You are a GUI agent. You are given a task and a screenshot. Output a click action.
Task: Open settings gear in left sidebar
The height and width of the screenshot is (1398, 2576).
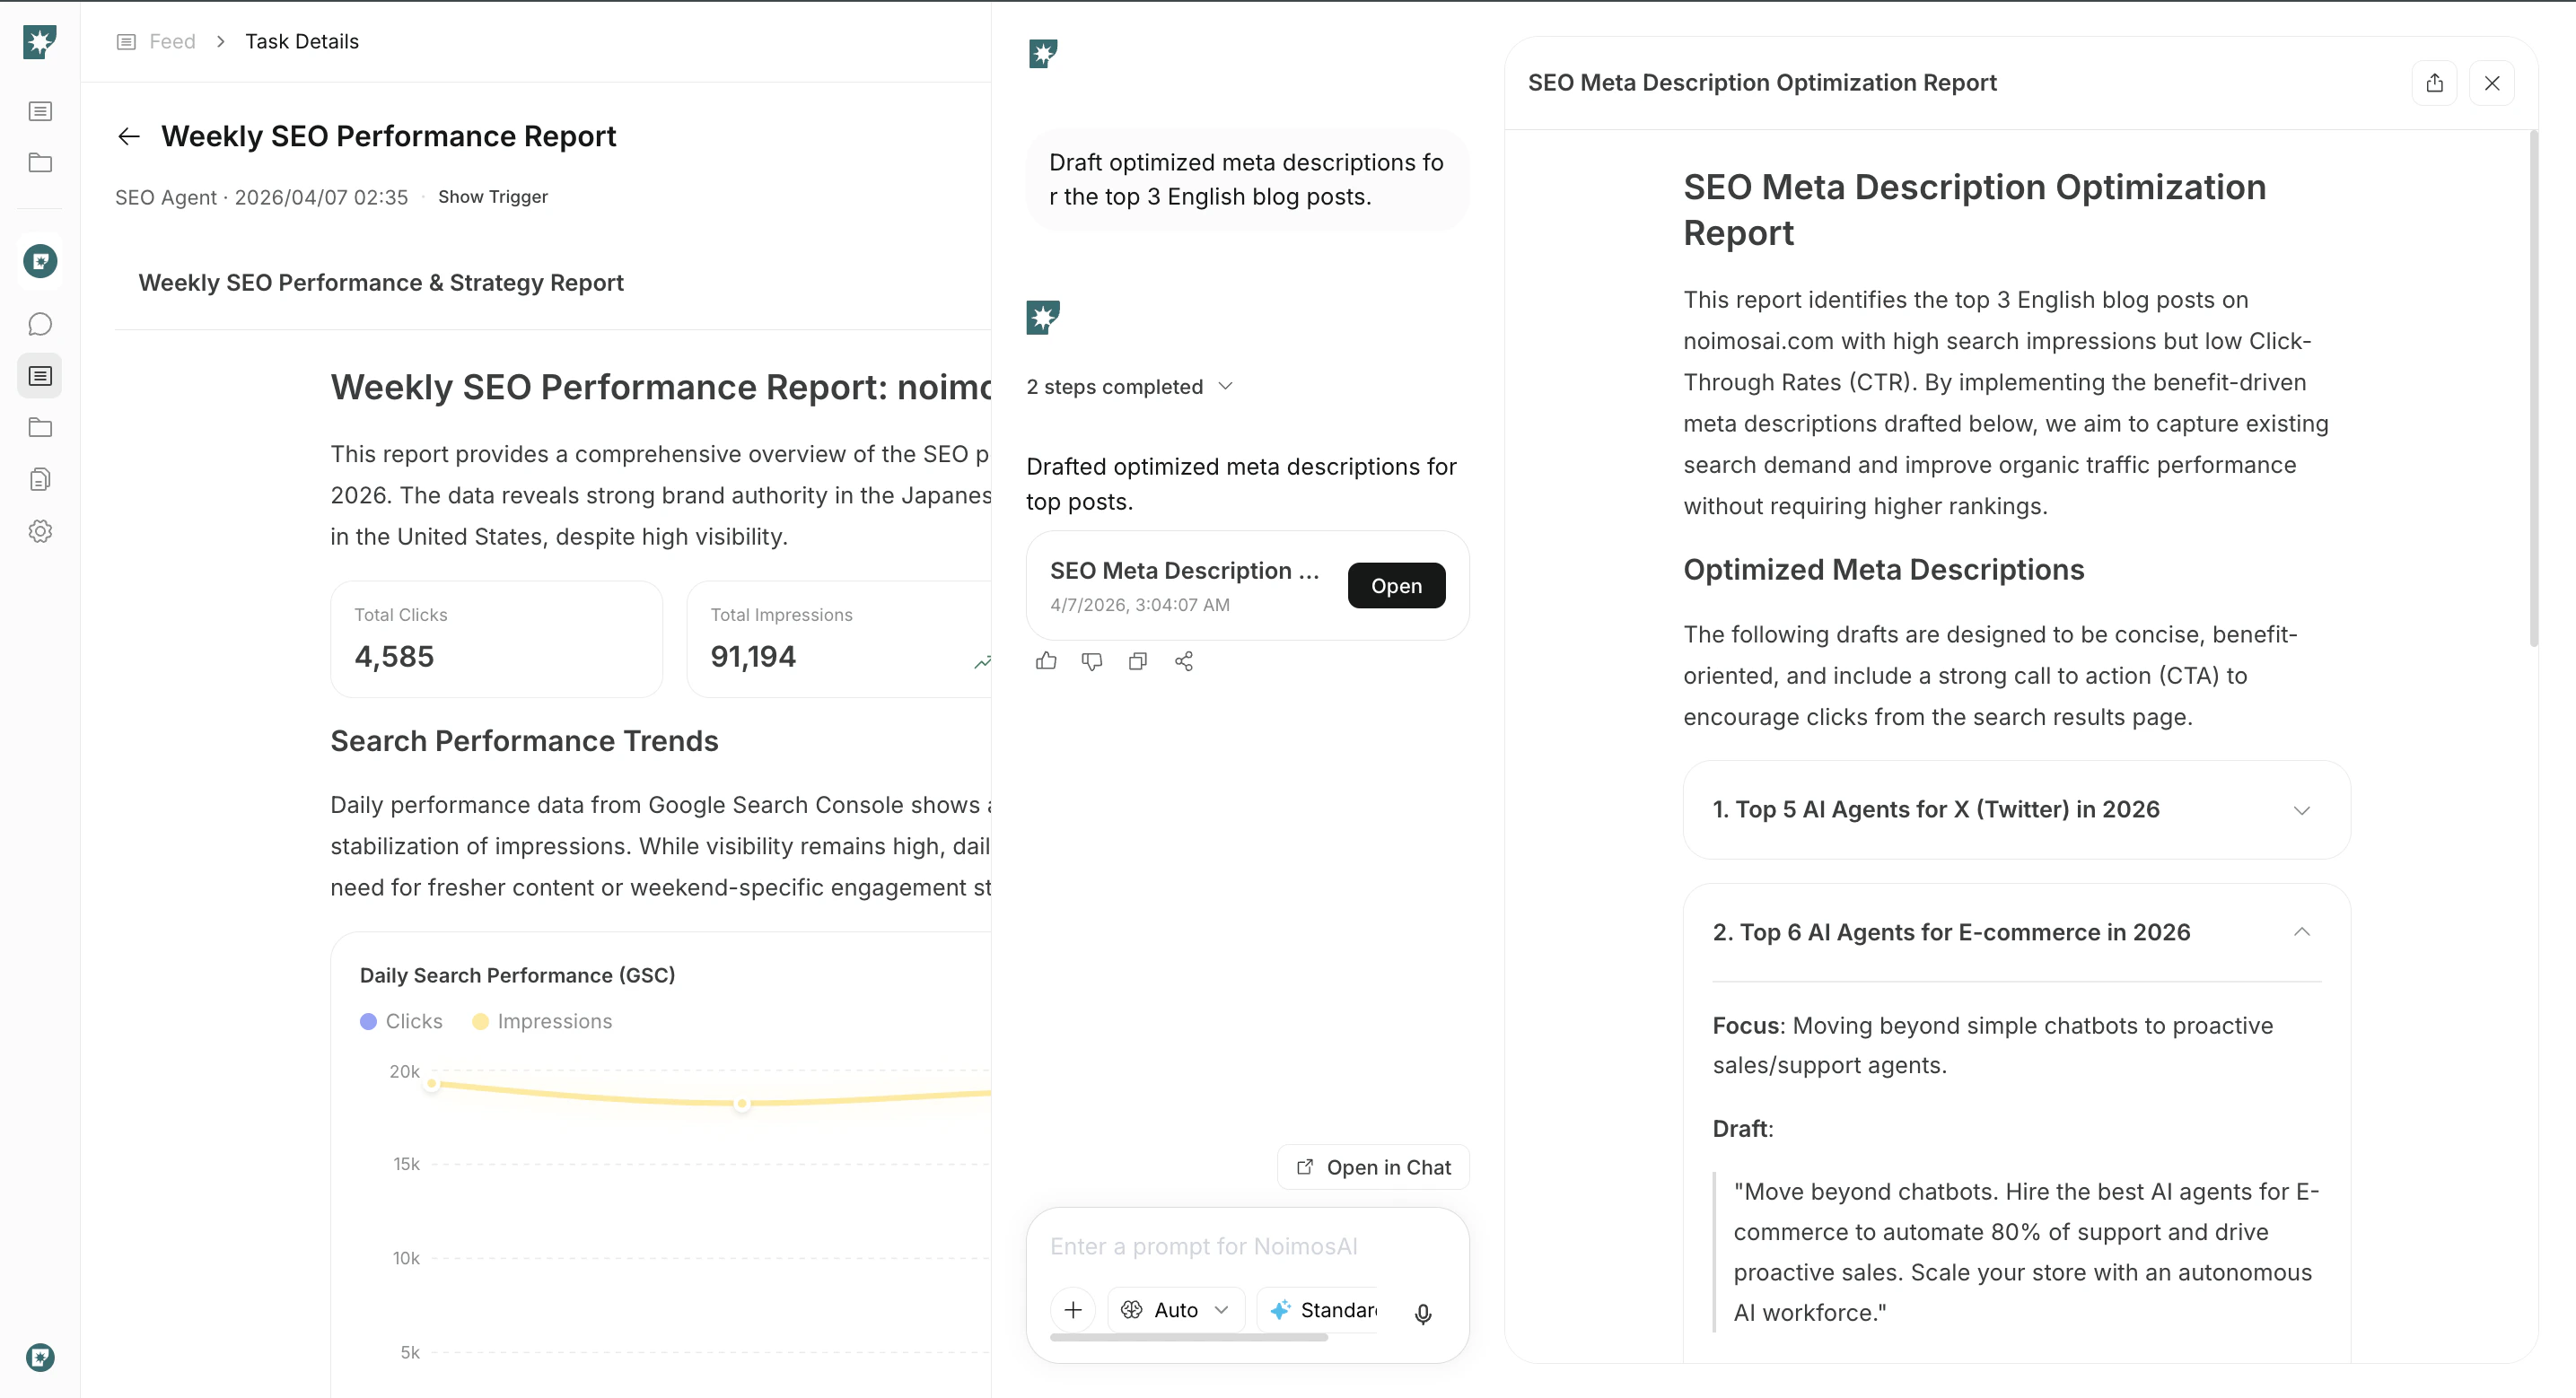coord(40,531)
